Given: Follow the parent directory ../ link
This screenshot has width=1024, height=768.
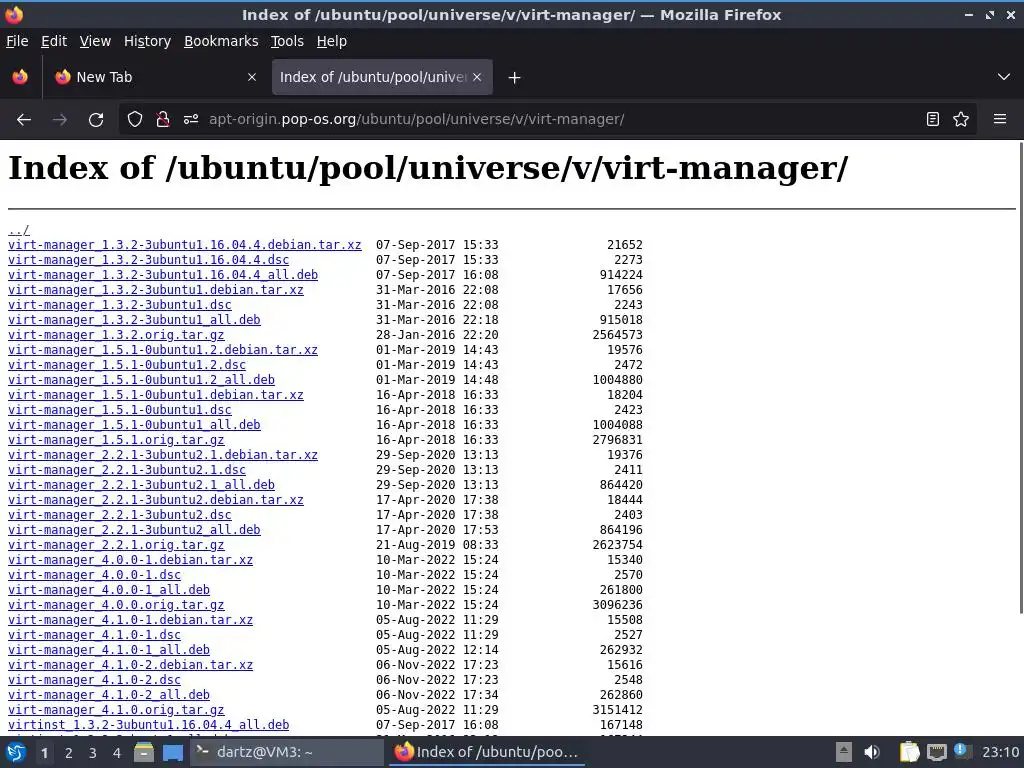Looking at the screenshot, I should click(18, 230).
